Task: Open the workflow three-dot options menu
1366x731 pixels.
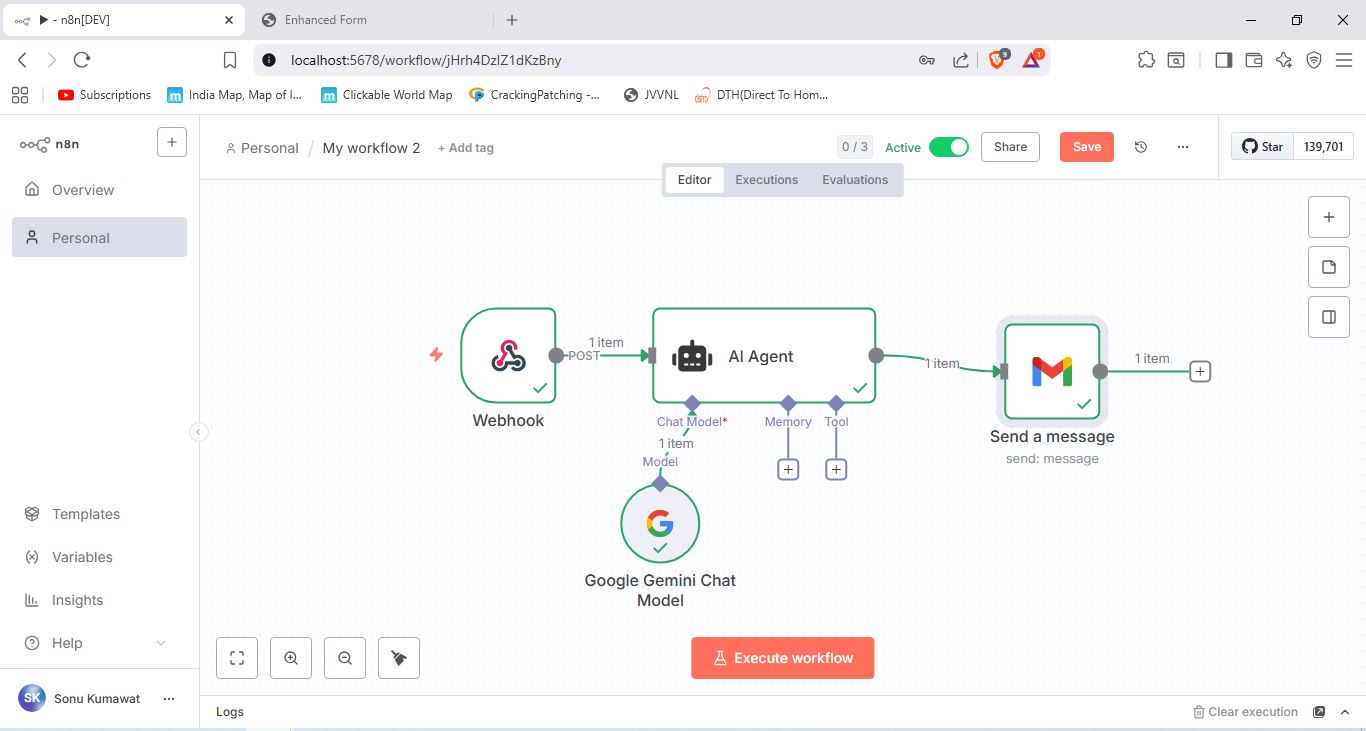Action: pyautogui.click(x=1183, y=147)
